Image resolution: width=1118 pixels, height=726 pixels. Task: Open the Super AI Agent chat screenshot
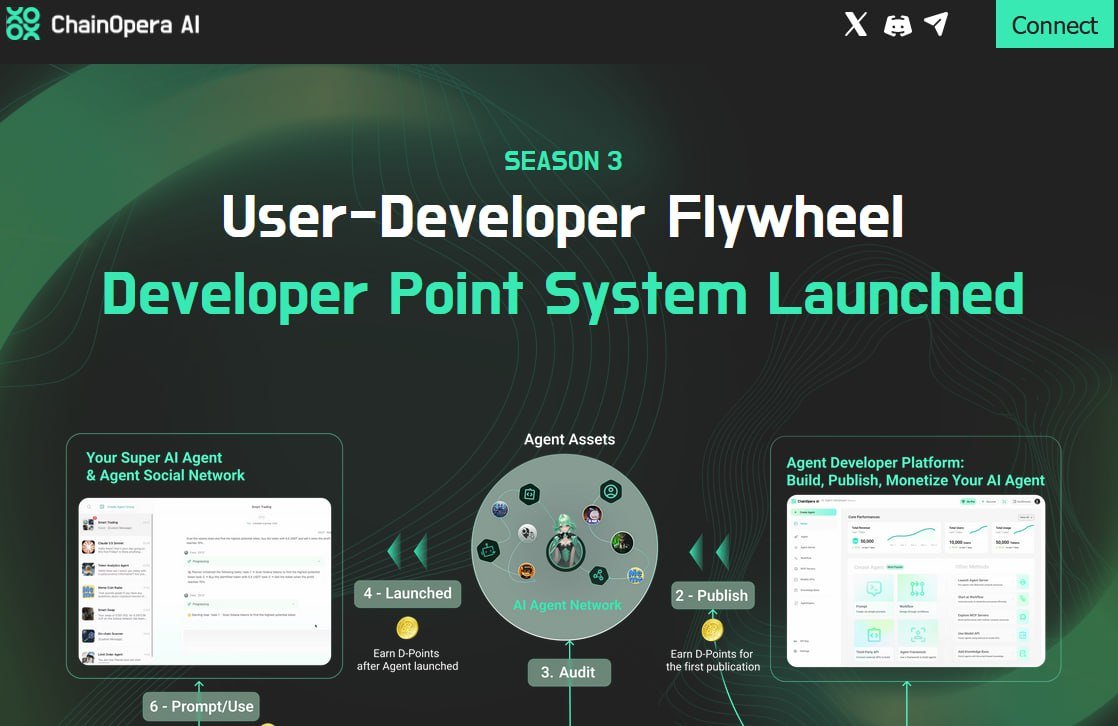pos(205,581)
